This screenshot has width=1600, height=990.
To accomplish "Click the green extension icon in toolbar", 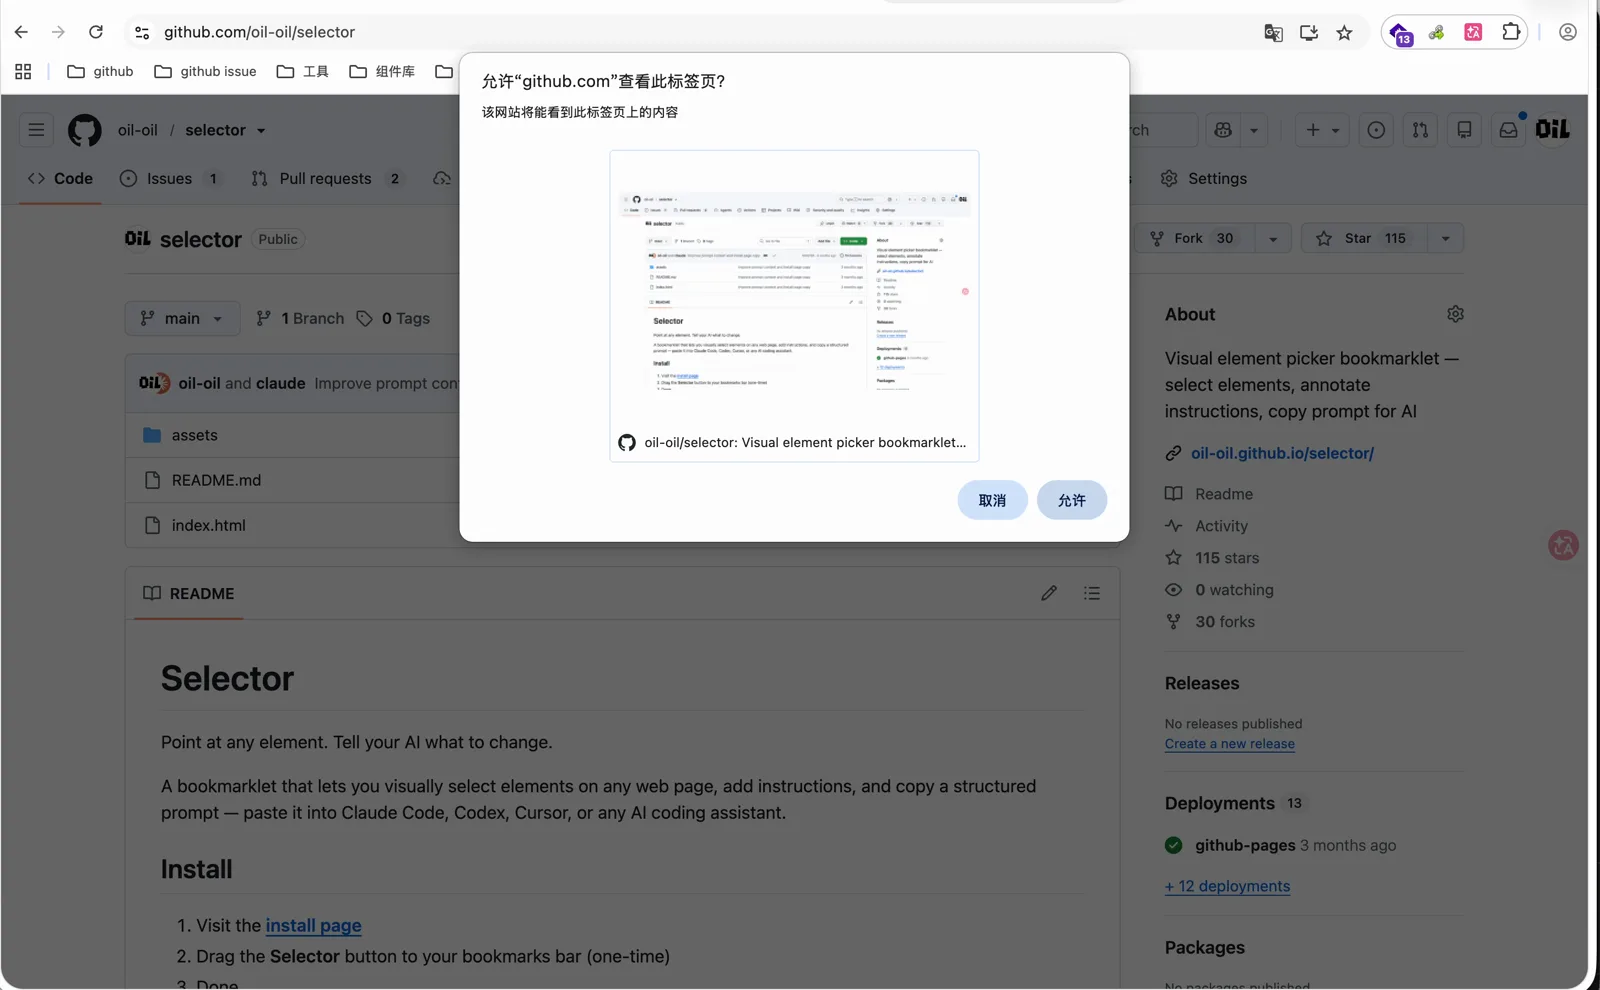I will (x=1436, y=33).
